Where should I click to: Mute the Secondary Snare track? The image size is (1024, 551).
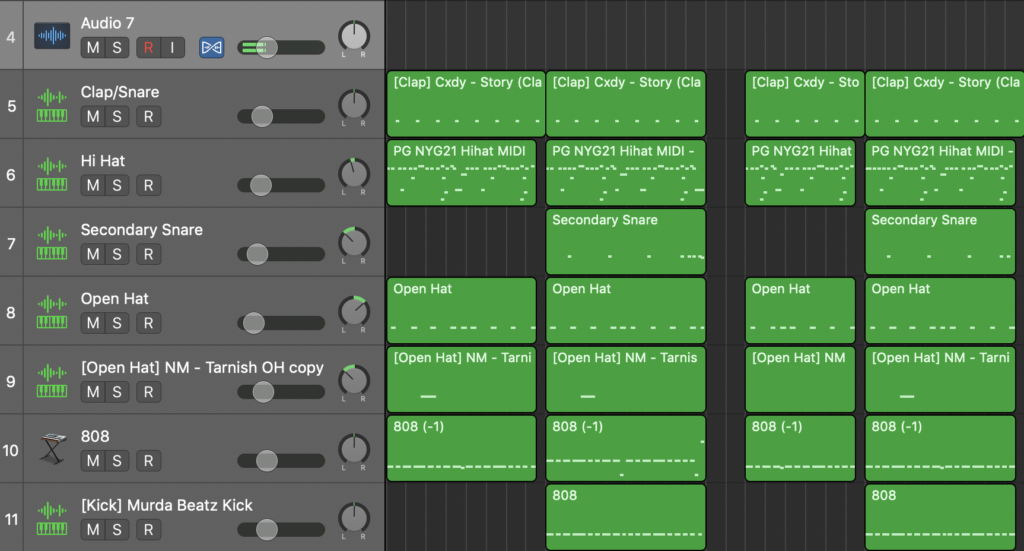coord(93,255)
